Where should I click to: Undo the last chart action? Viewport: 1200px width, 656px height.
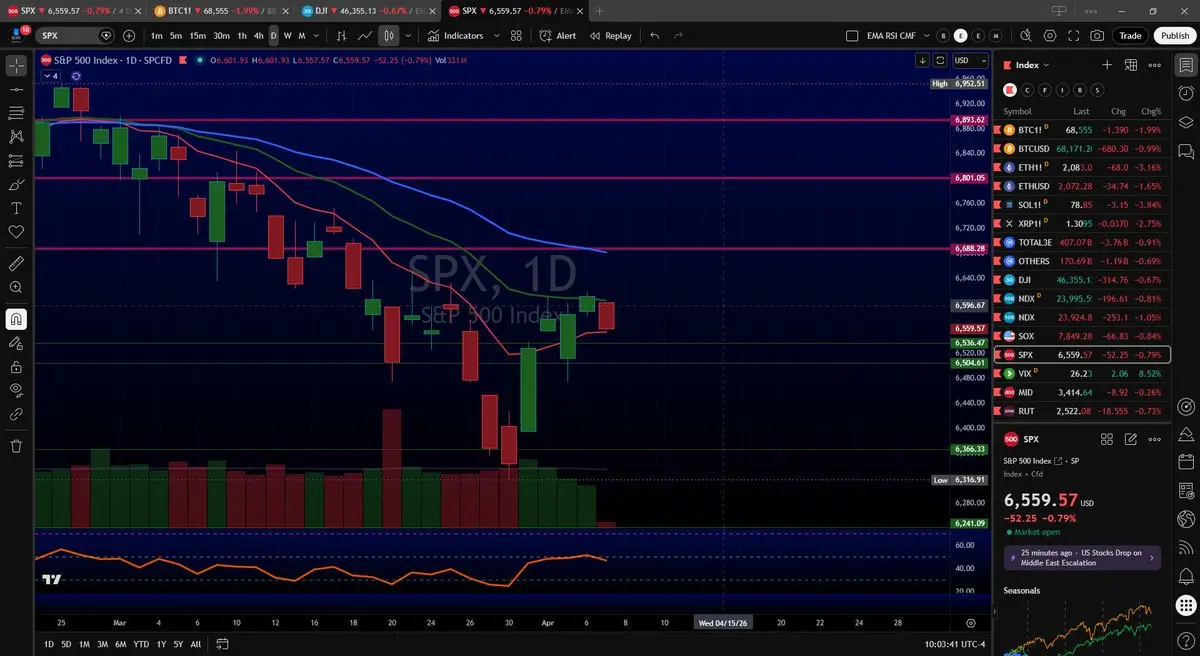pos(655,36)
